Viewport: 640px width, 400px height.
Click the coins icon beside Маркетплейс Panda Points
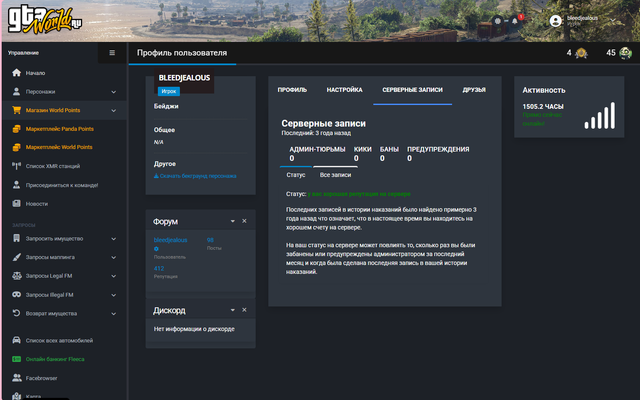[16, 129]
